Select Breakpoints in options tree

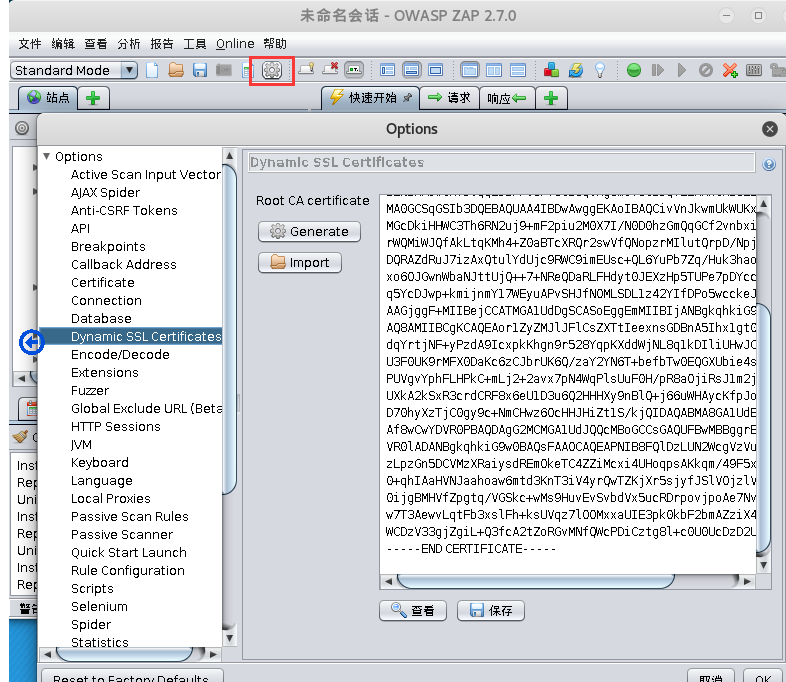tap(108, 247)
